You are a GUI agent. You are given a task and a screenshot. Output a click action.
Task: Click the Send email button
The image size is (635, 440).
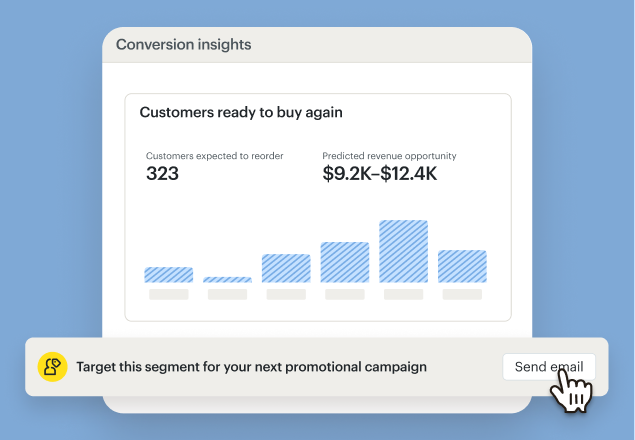pyautogui.click(x=549, y=367)
